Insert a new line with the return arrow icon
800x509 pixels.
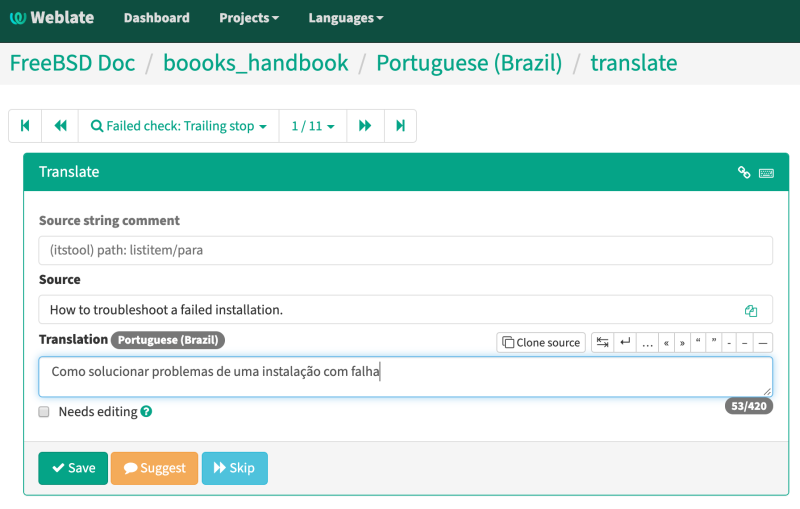[x=625, y=343]
